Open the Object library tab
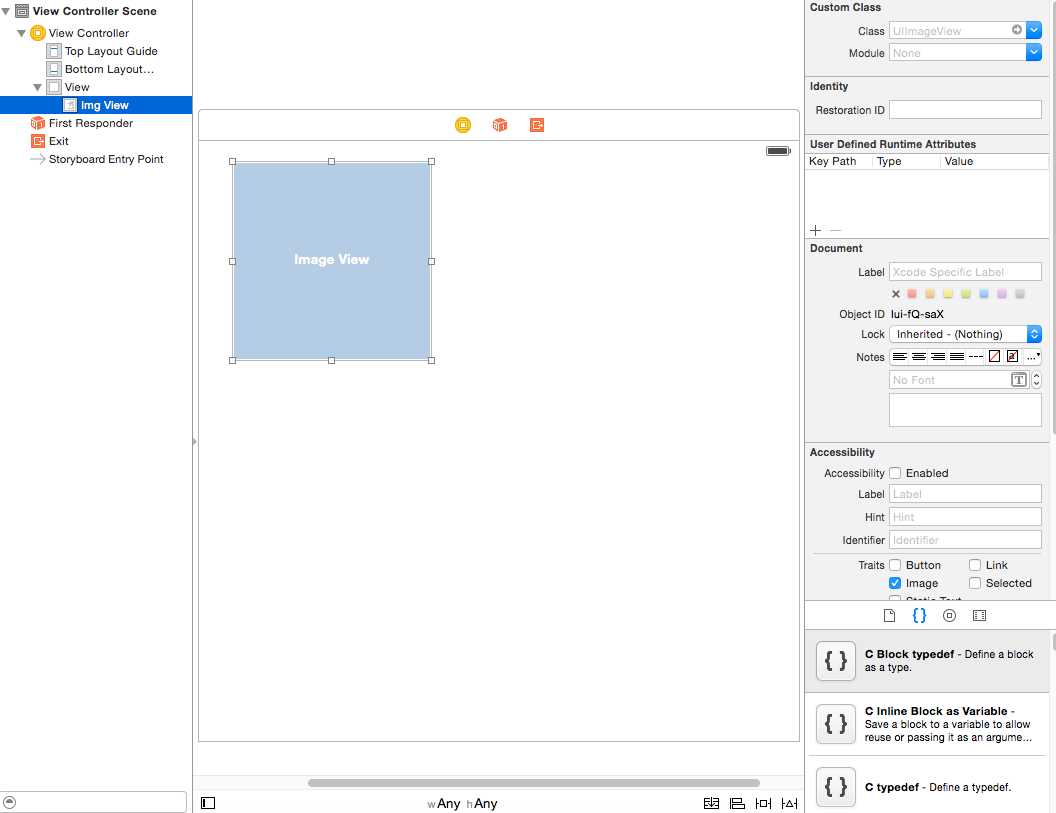Image resolution: width=1056 pixels, height=813 pixels. tap(949, 615)
